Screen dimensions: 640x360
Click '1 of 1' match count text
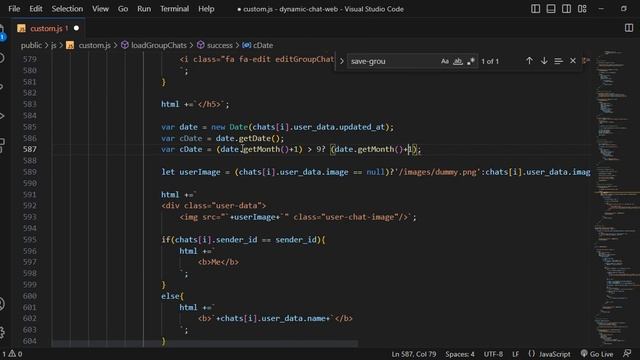(490, 61)
